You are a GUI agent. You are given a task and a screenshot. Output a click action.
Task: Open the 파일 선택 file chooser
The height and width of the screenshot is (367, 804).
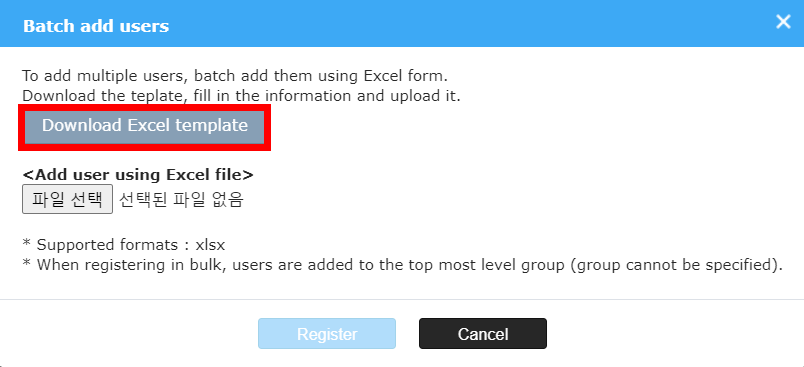click(x=67, y=199)
